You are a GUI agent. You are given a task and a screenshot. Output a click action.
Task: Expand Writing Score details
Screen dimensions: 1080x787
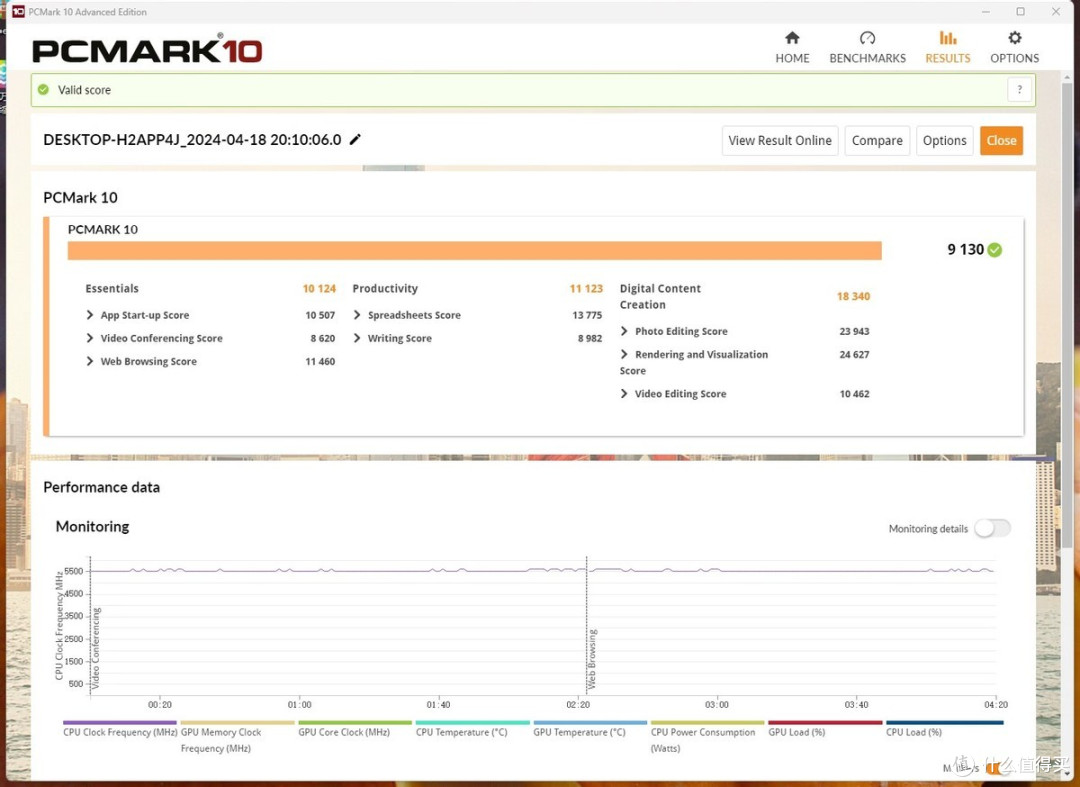357,338
